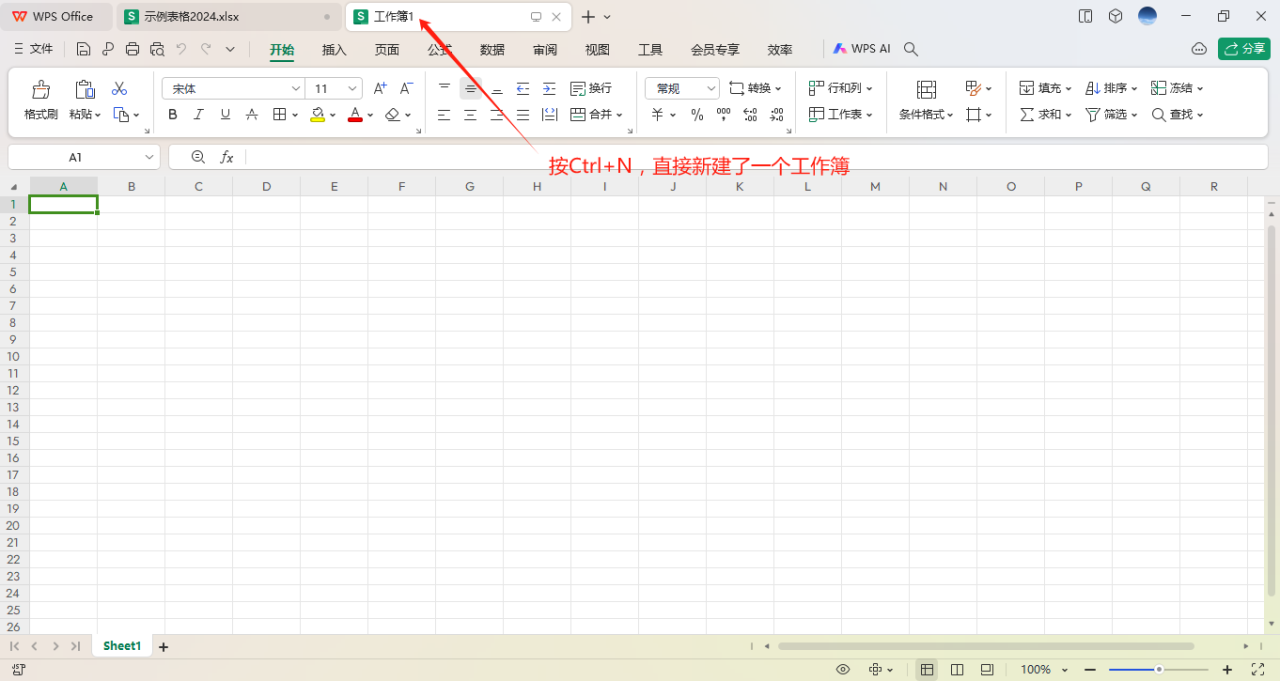Decrease indent icon in alignment group

click(523, 88)
